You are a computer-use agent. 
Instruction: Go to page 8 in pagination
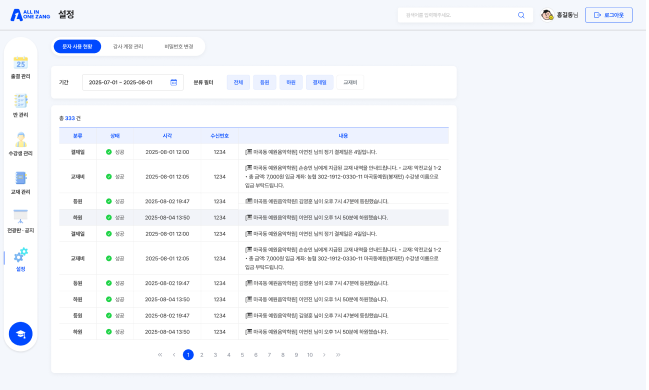pos(283,355)
